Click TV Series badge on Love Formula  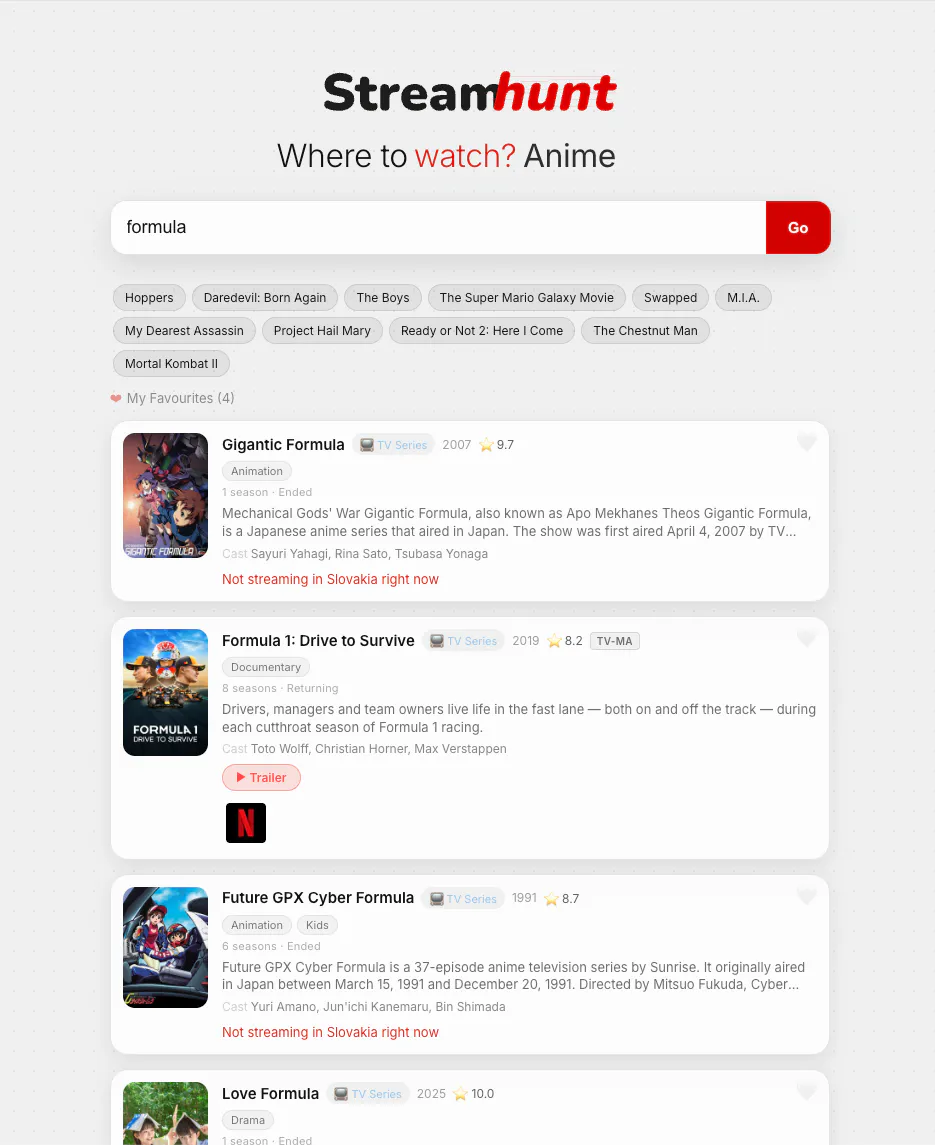pos(368,1094)
